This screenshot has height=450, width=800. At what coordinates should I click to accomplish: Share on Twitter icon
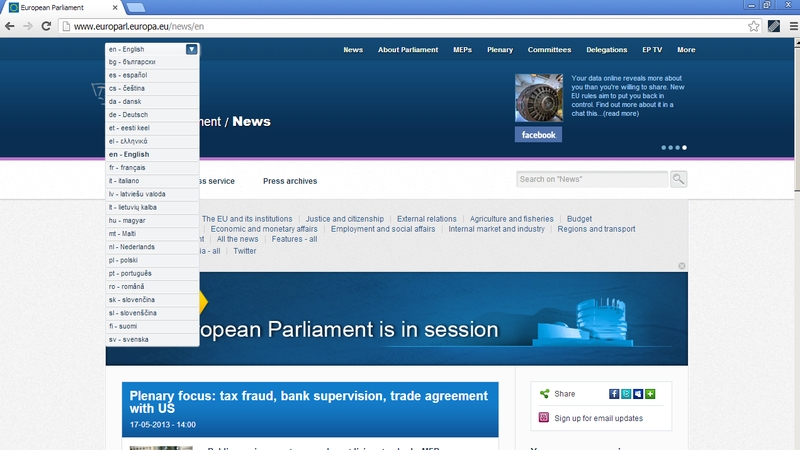(x=626, y=394)
